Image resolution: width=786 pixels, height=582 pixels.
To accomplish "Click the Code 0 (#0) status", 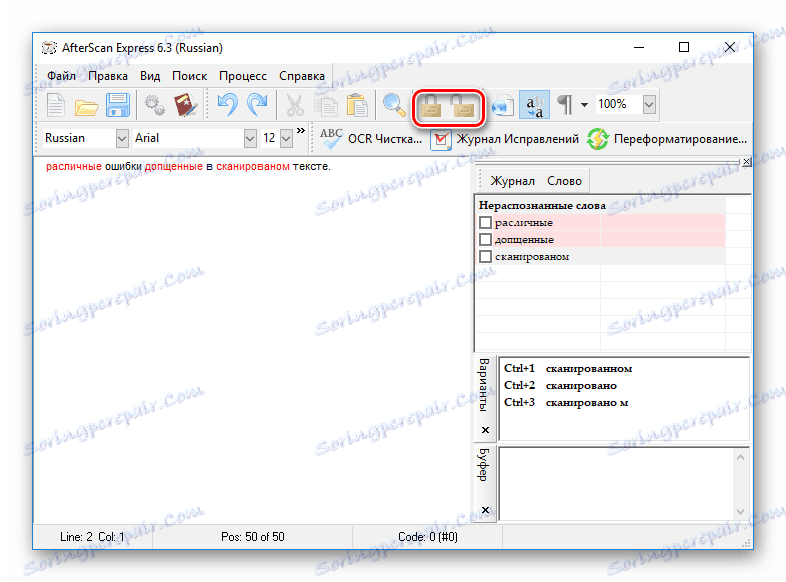I will 428,537.
